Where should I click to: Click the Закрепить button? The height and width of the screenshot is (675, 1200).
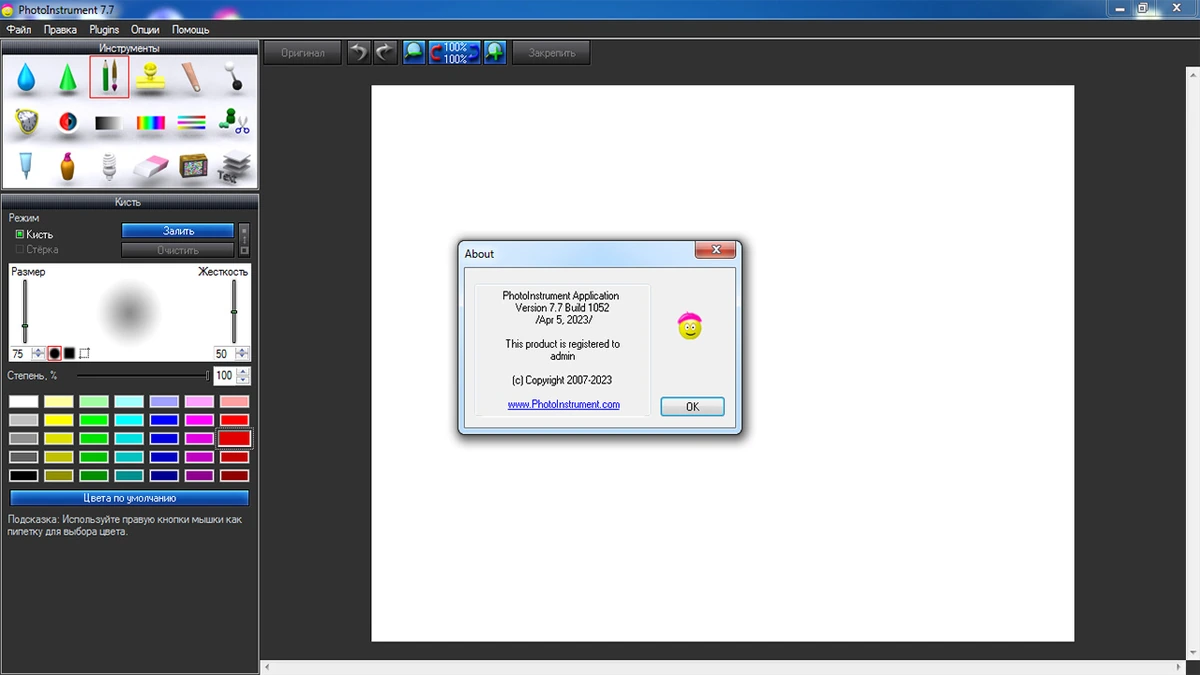pos(551,52)
